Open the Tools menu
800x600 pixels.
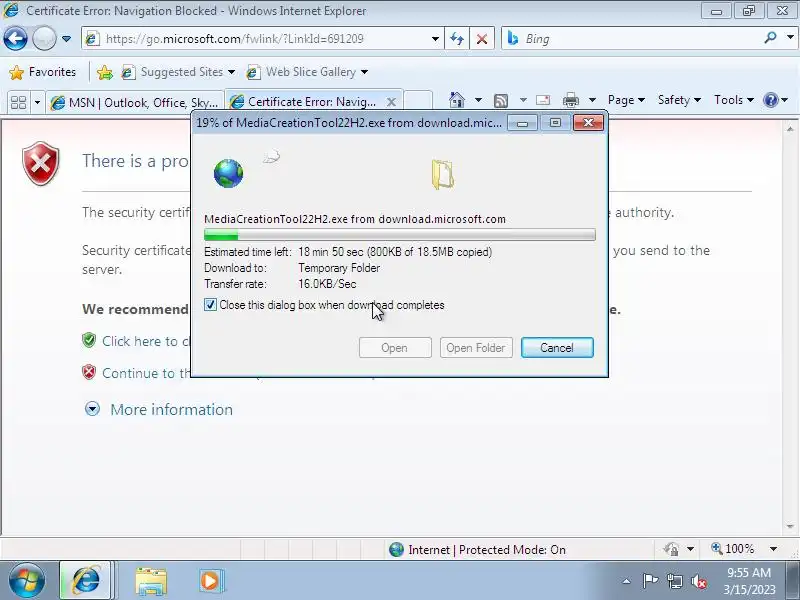pos(734,100)
